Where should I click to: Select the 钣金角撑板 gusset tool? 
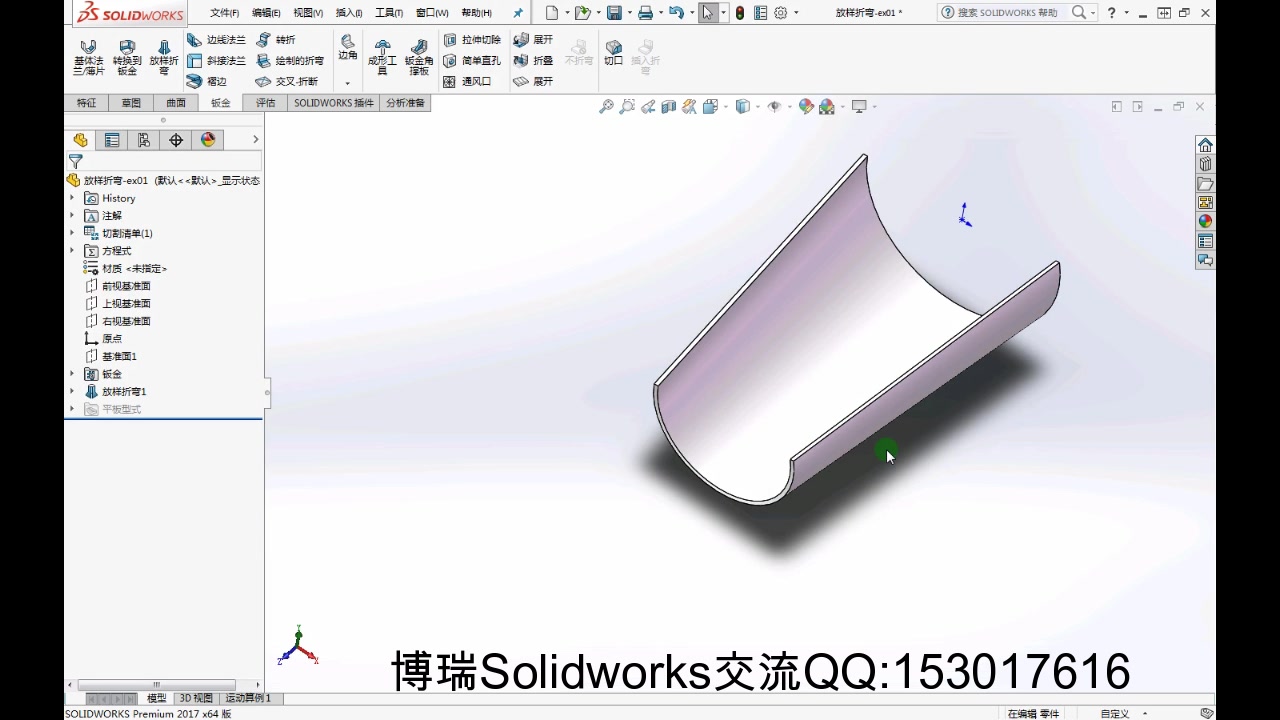419,58
